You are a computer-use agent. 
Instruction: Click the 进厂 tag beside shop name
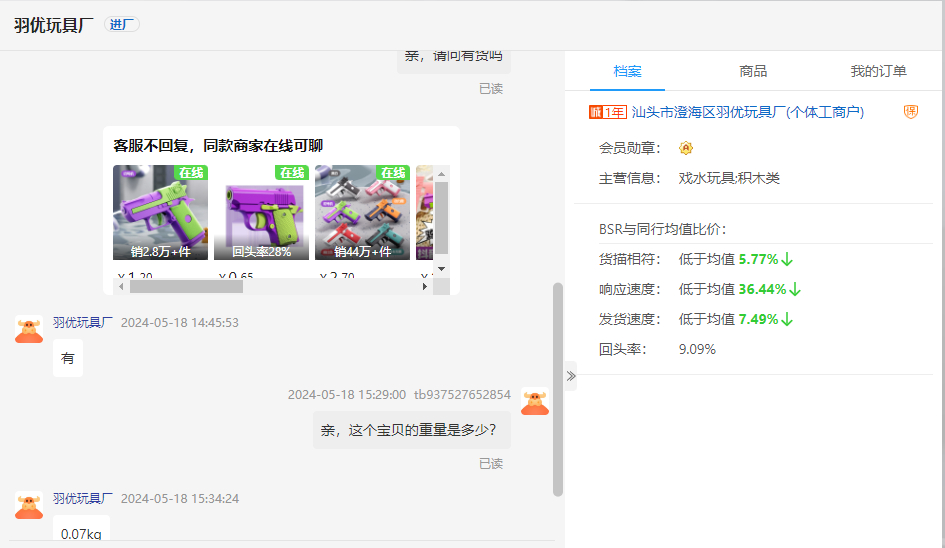point(123,25)
